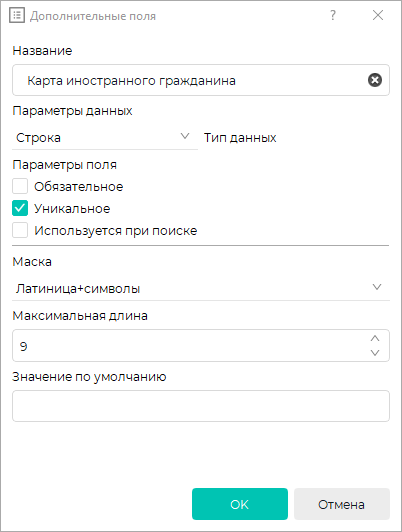
Task: Clear the Название field with the cross icon
Action: click(x=375, y=80)
